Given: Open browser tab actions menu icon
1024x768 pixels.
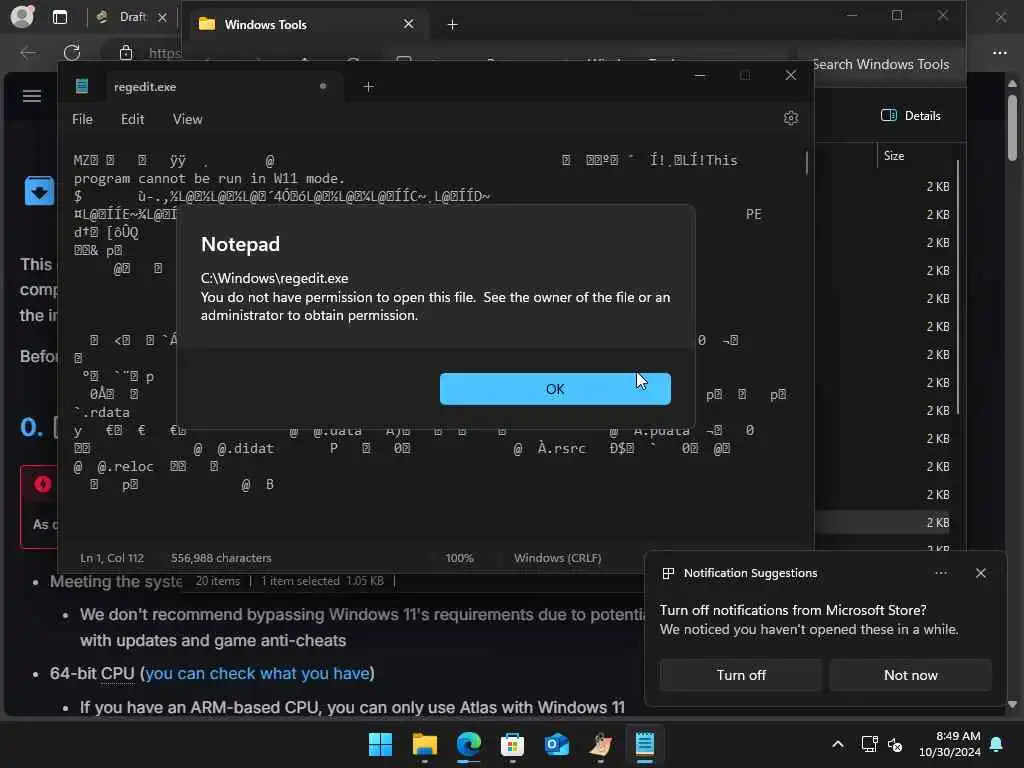Looking at the screenshot, I should point(60,17).
